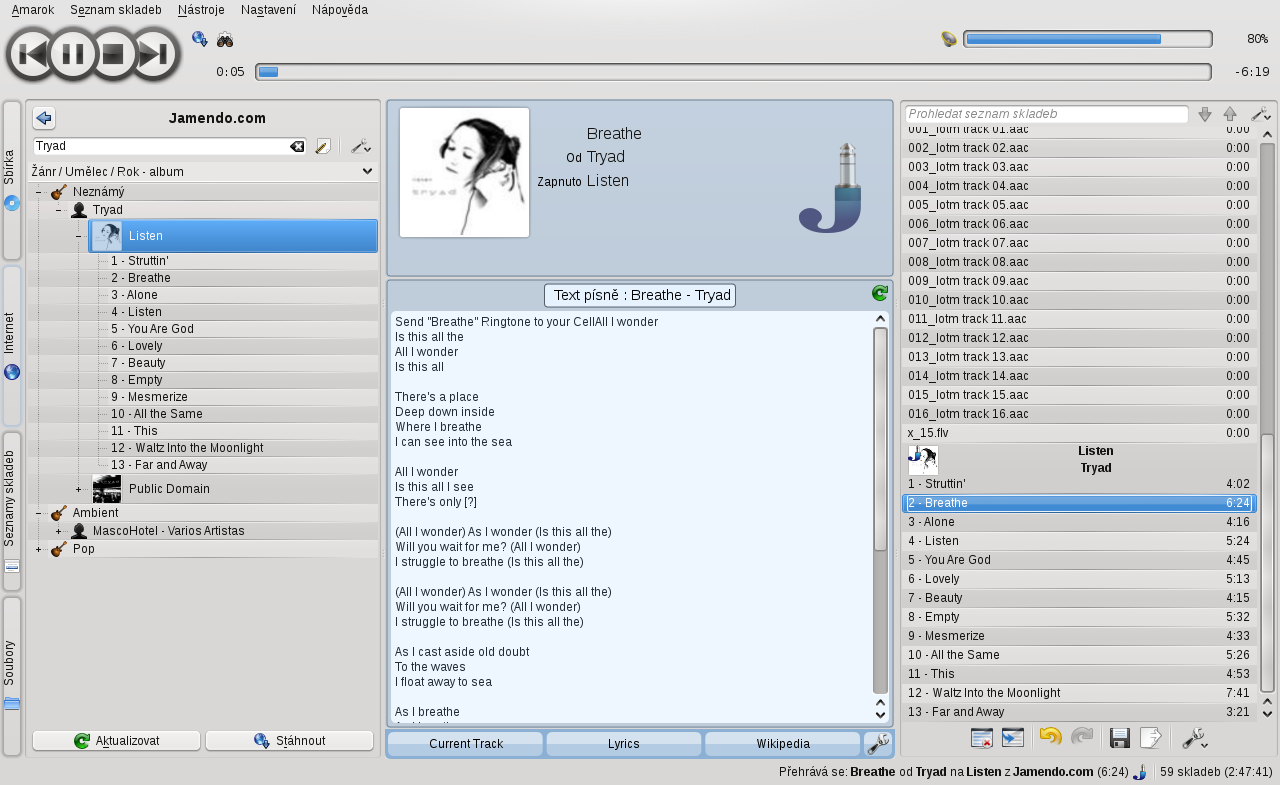Screen dimensions: 1280x785
Task: Open filter editor pencil icon
Action: pos(323,146)
